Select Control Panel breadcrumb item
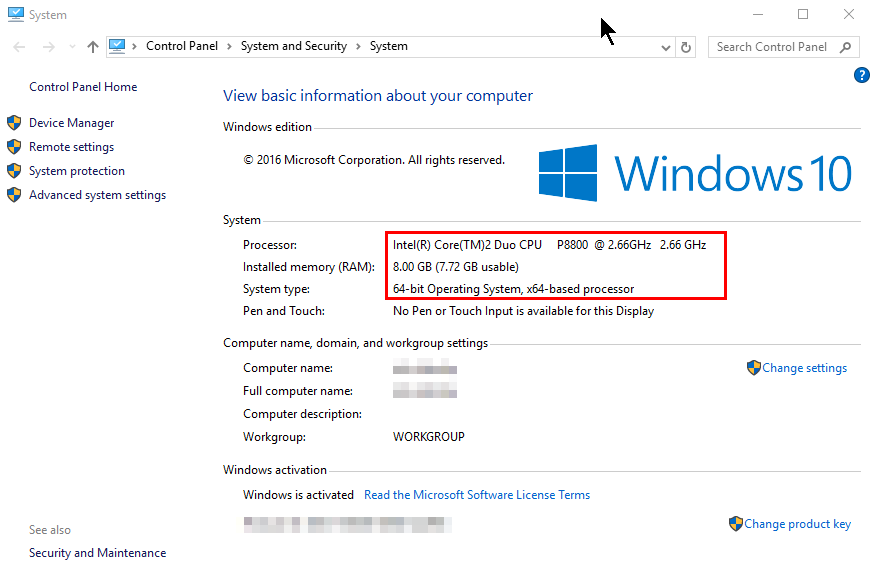This screenshot has width=872, height=580. click(x=182, y=46)
